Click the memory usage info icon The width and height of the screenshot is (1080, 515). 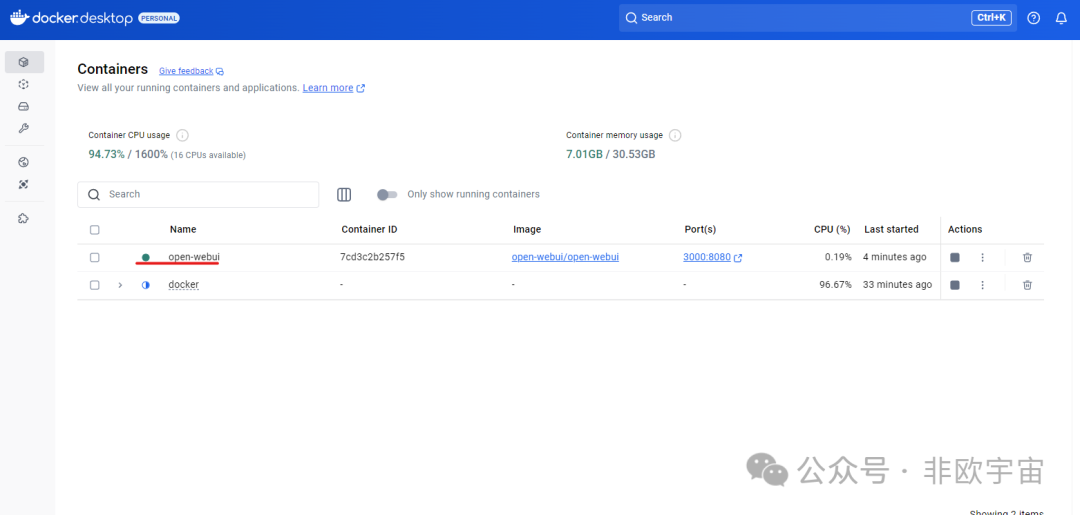coord(675,135)
